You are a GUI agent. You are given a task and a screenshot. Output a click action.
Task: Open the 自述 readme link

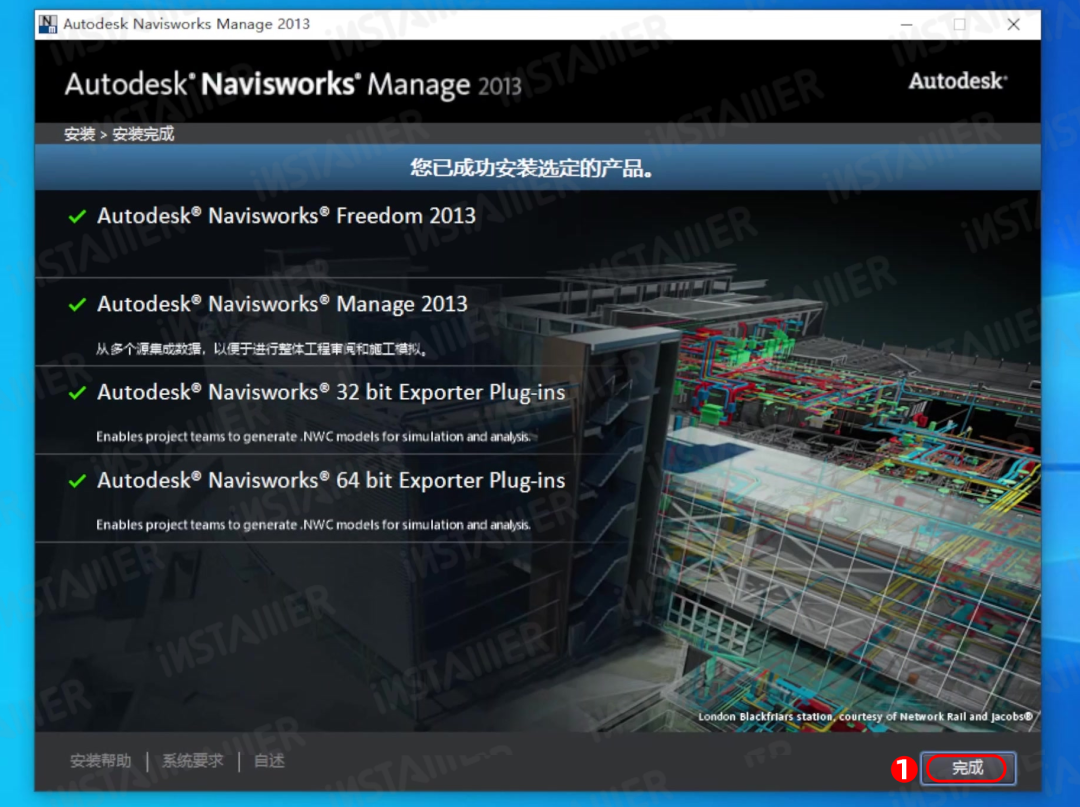click(269, 761)
